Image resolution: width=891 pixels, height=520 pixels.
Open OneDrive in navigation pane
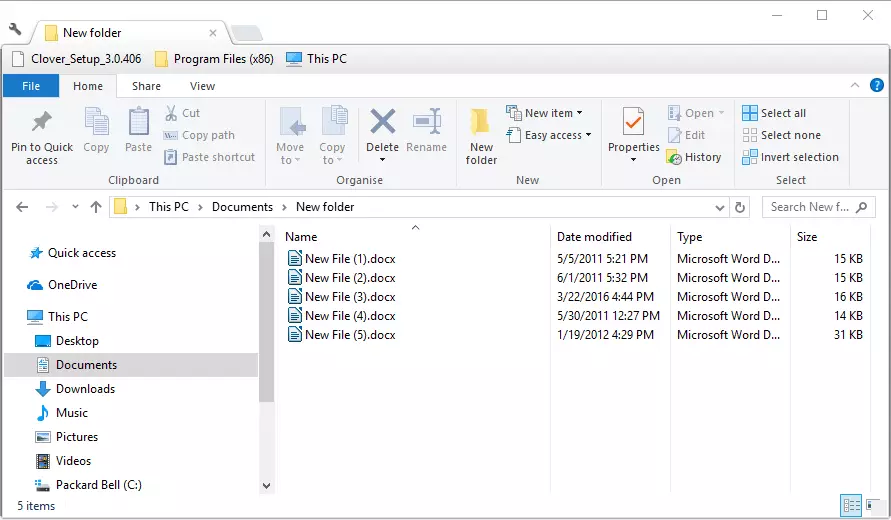[62, 285]
